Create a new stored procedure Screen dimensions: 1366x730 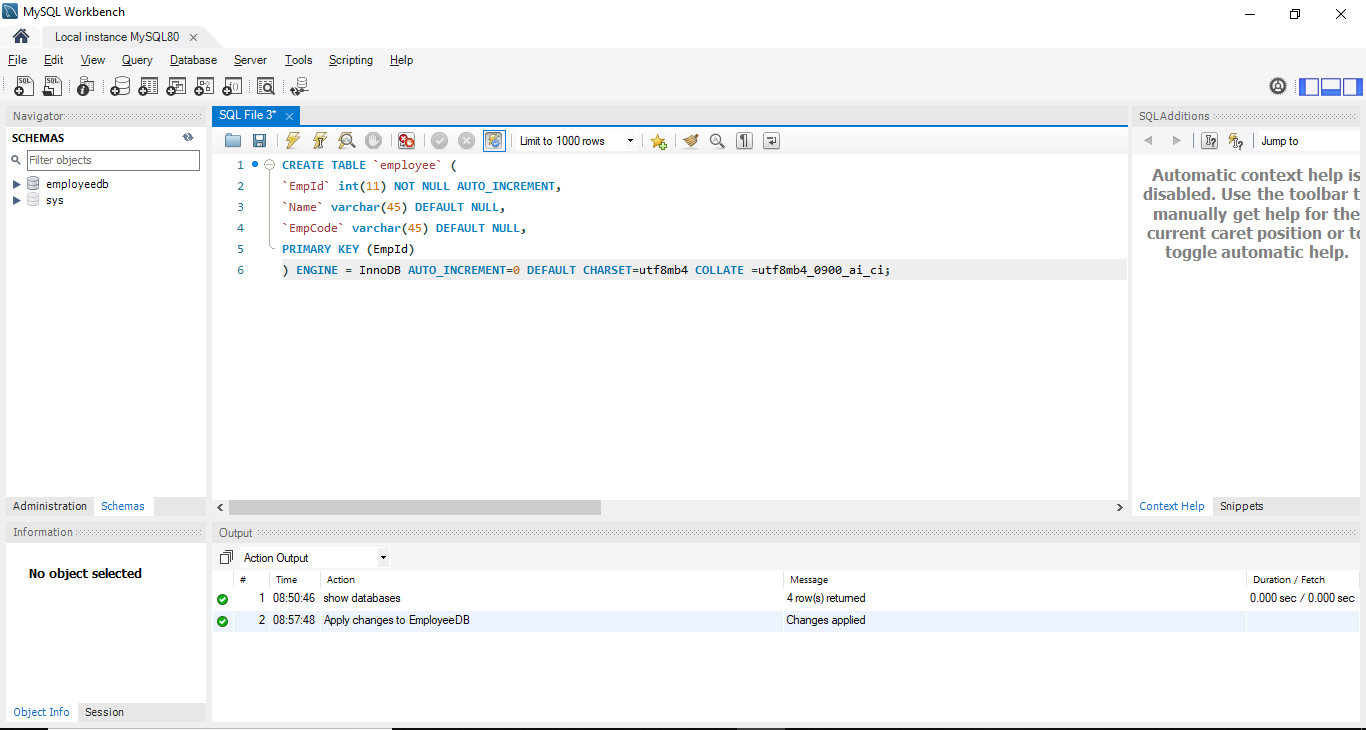point(204,87)
